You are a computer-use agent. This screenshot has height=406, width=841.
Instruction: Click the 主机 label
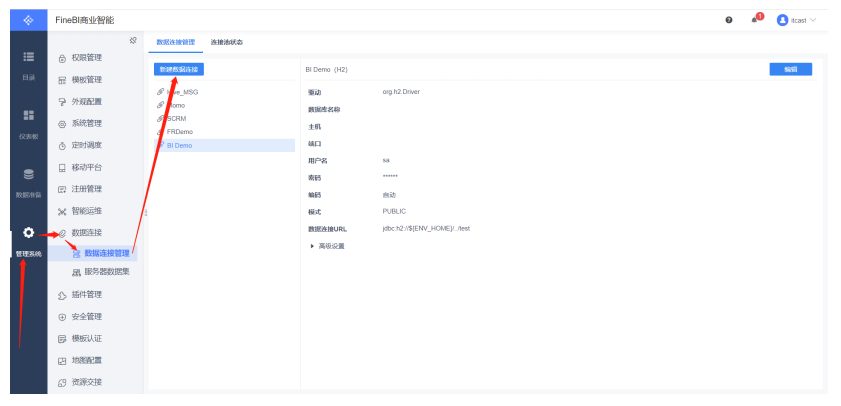pyautogui.click(x=314, y=127)
